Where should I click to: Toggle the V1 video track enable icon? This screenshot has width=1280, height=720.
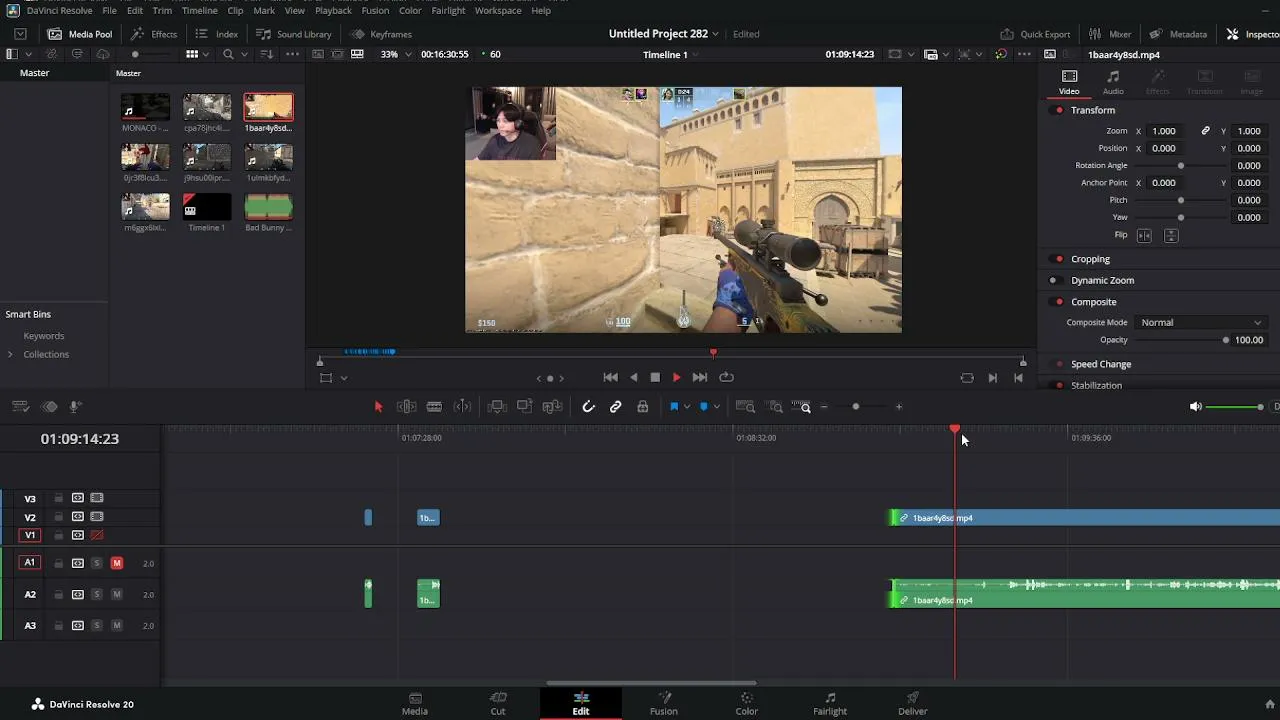(x=97, y=535)
